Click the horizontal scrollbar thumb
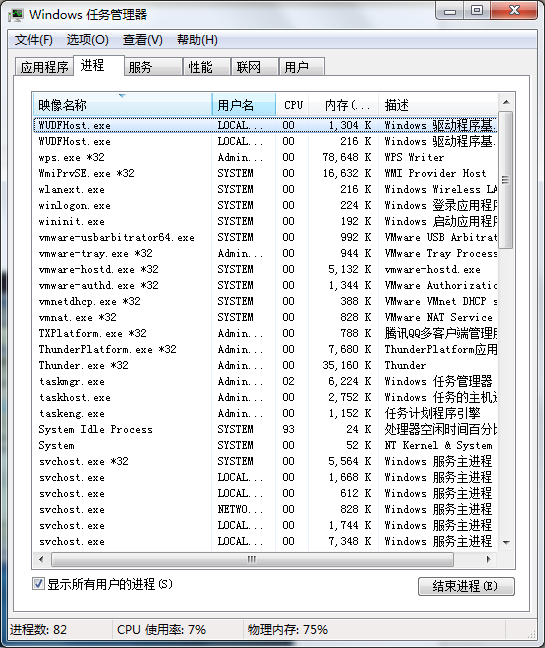 [x=252, y=560]
